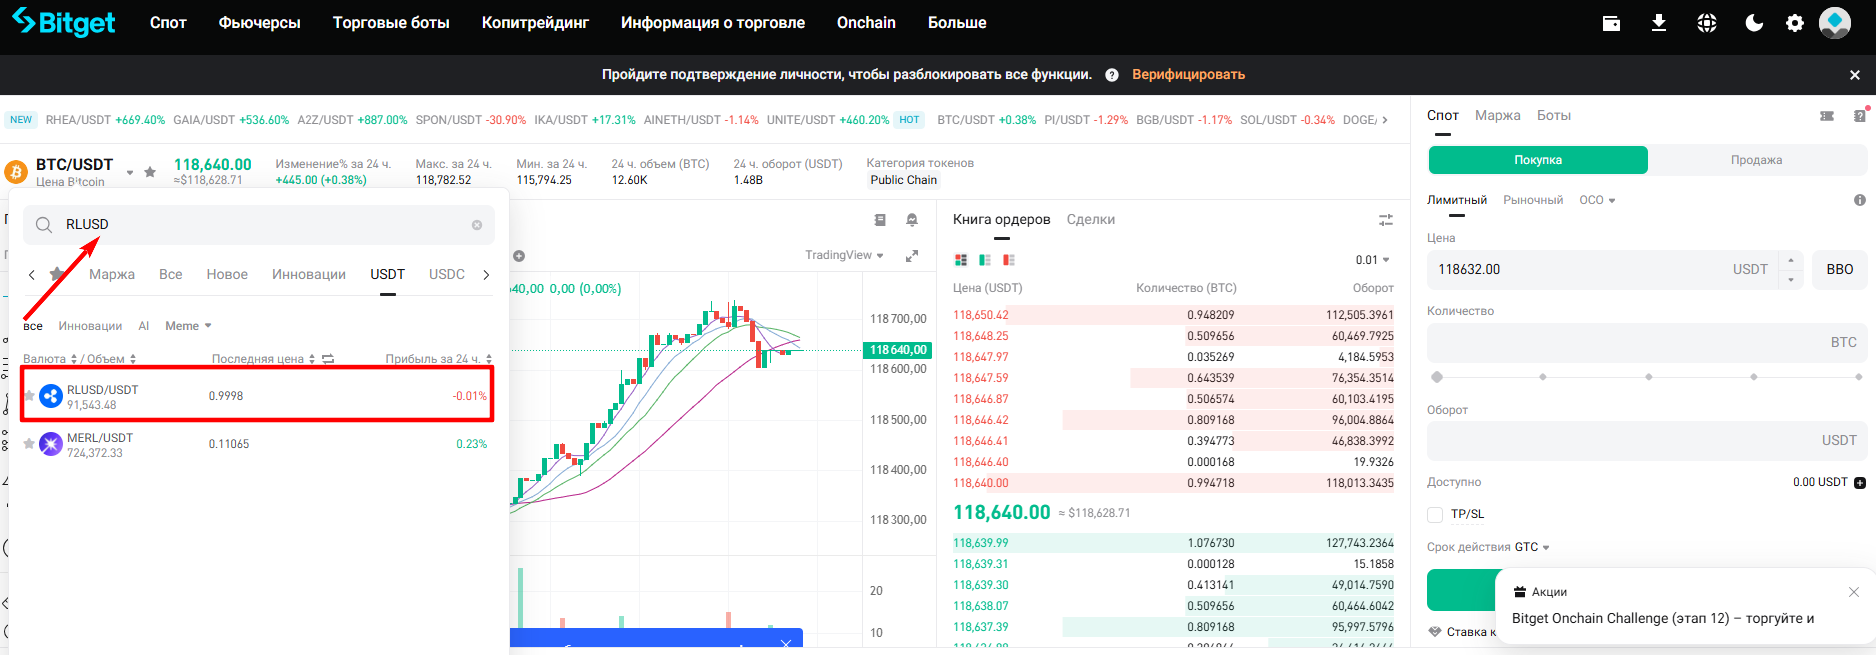Expand the BTC/USDT pair selector arrow

pos(130,173)
